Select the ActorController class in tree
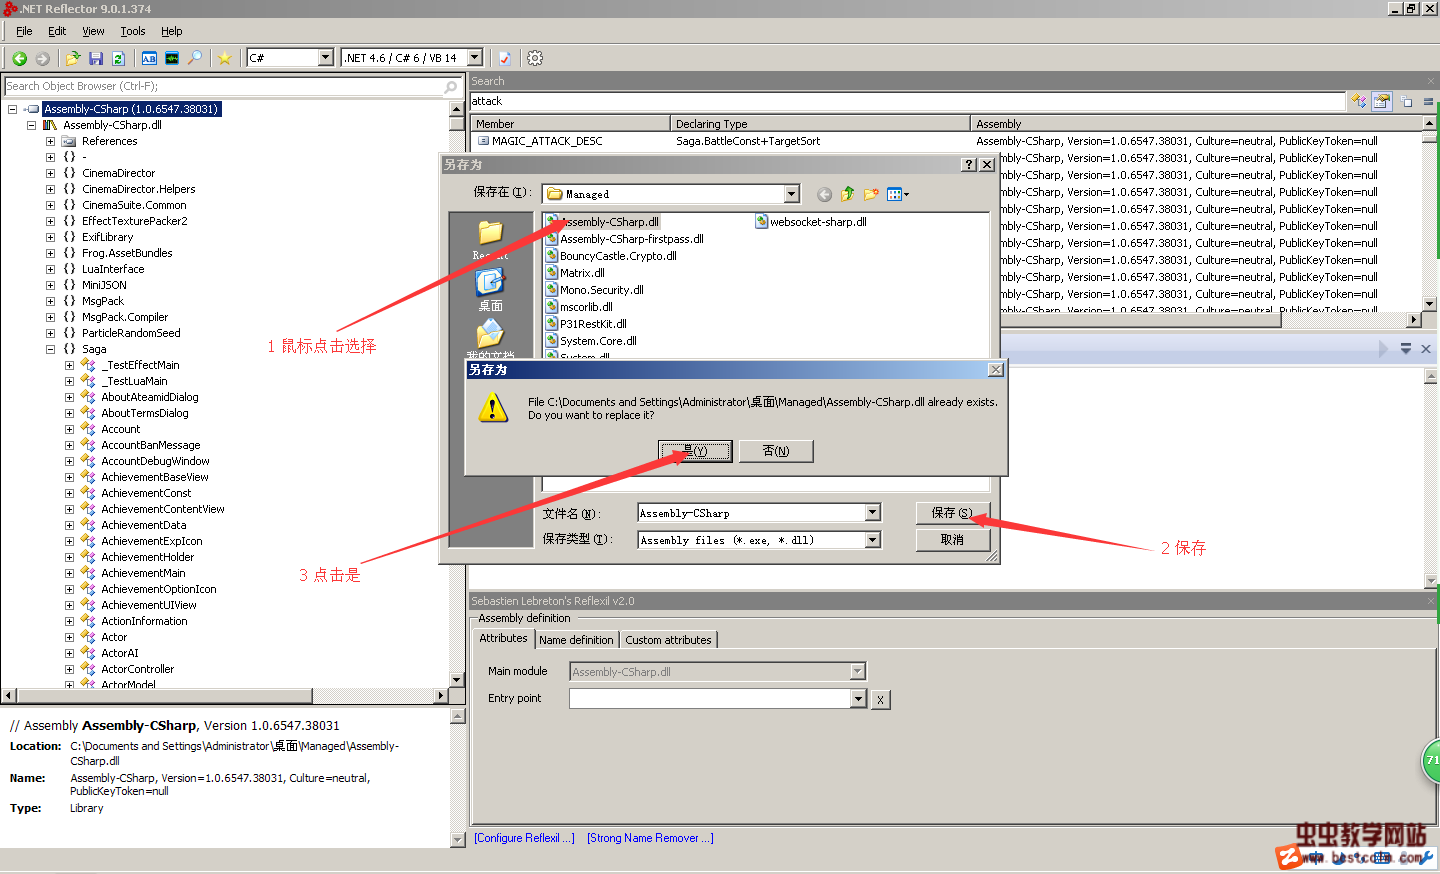 pos(137,669)
